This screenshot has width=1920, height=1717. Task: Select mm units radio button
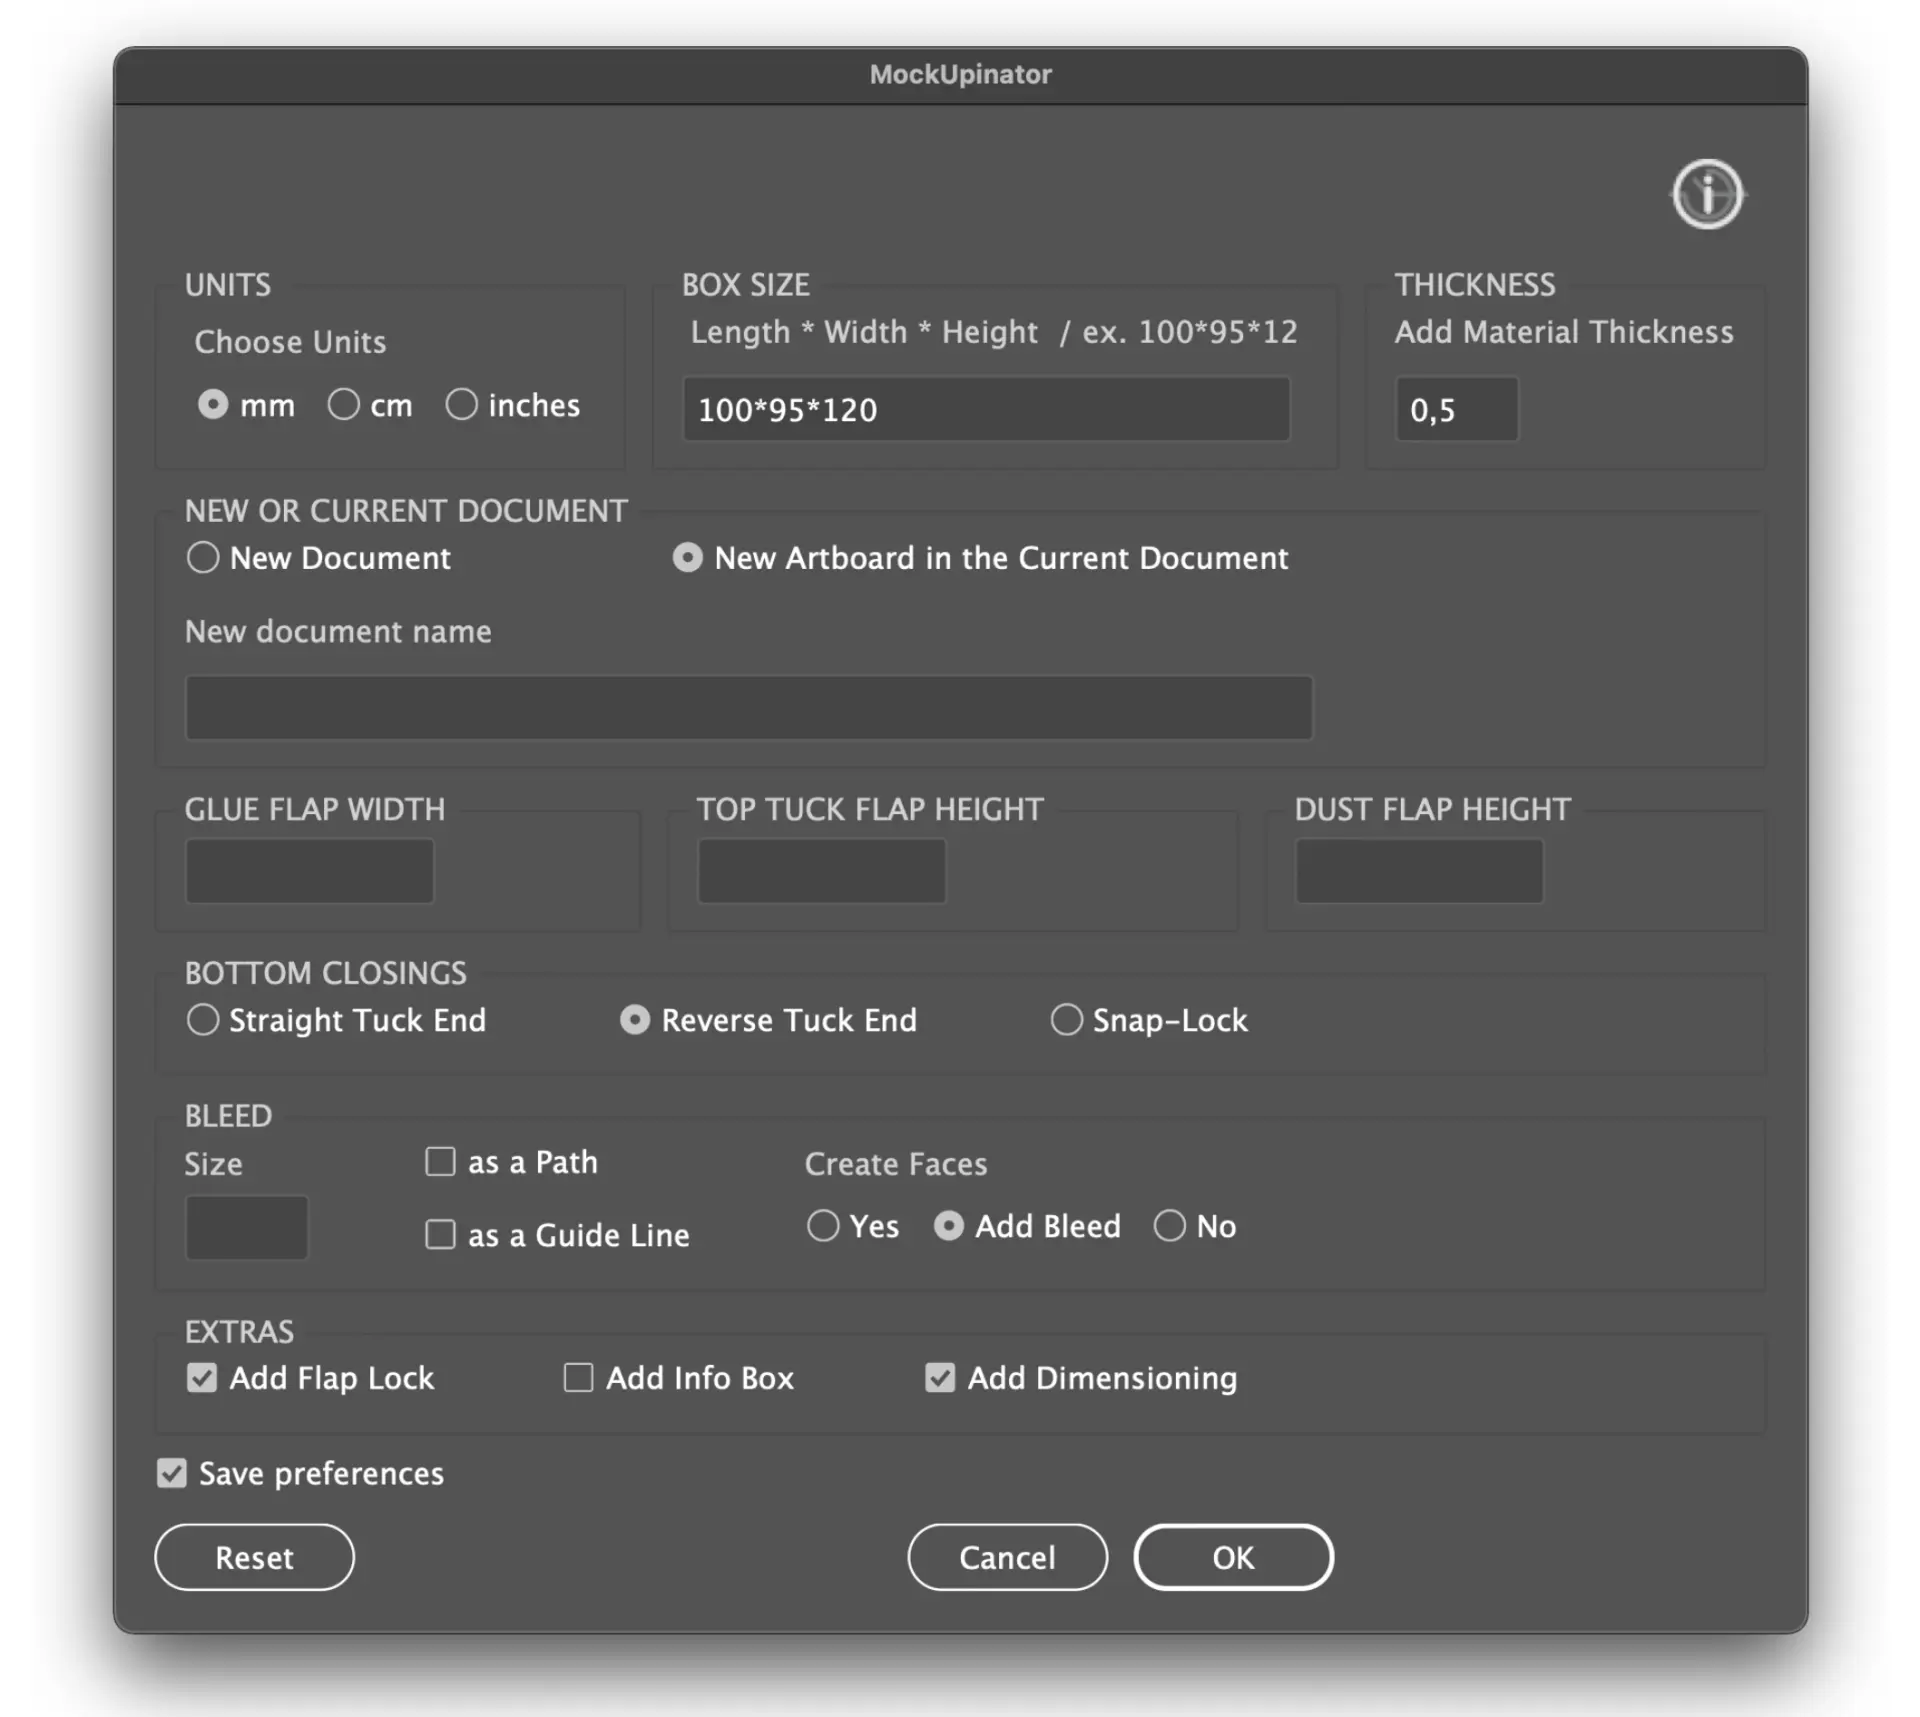pos(212,404)
